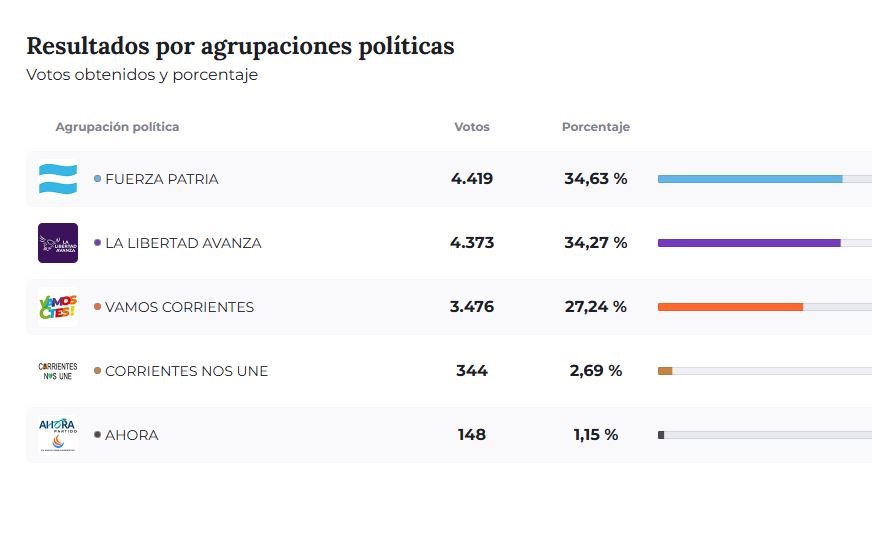Click the brown dot beside Corrientes Nos Une
The image size is (872, 560).
click(97, 371)
